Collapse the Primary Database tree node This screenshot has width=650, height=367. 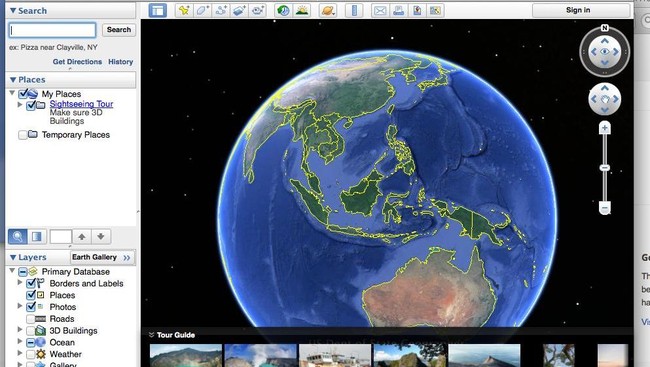tap(12, 270)
